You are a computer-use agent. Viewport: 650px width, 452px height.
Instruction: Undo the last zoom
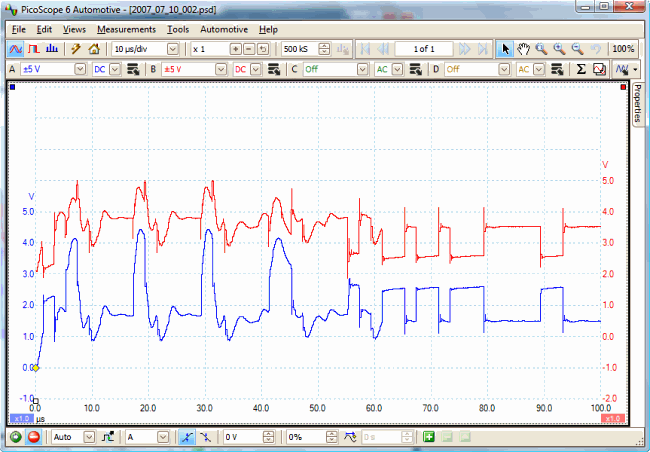(596, 49)
